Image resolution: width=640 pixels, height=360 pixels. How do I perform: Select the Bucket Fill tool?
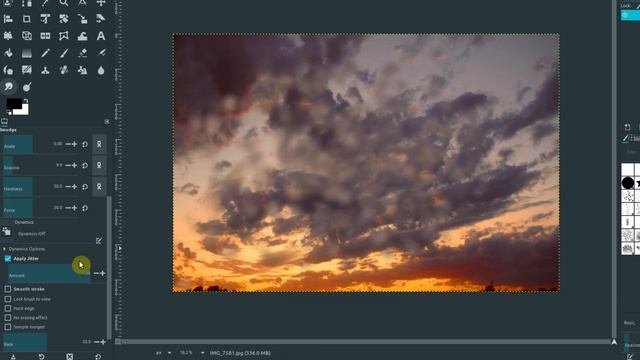click(x=8, y=53)
